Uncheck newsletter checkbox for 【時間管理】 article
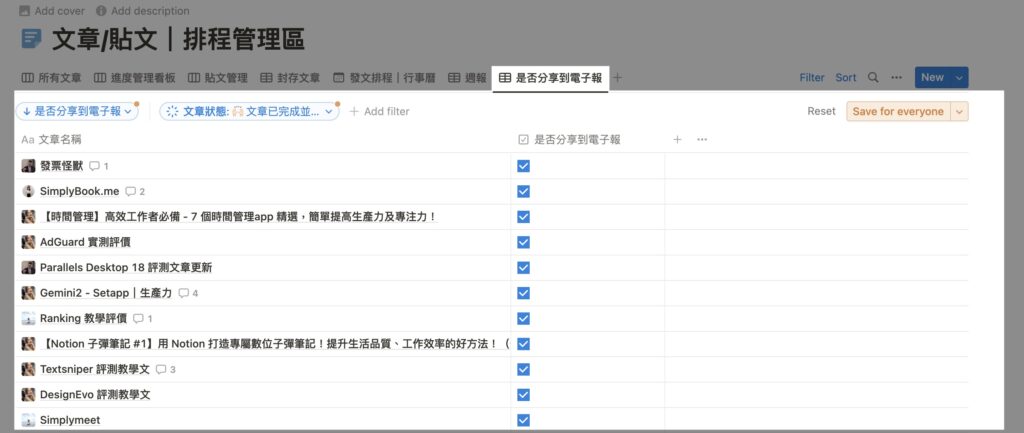This screenshot has width=1024, height=433. [523, 217]
